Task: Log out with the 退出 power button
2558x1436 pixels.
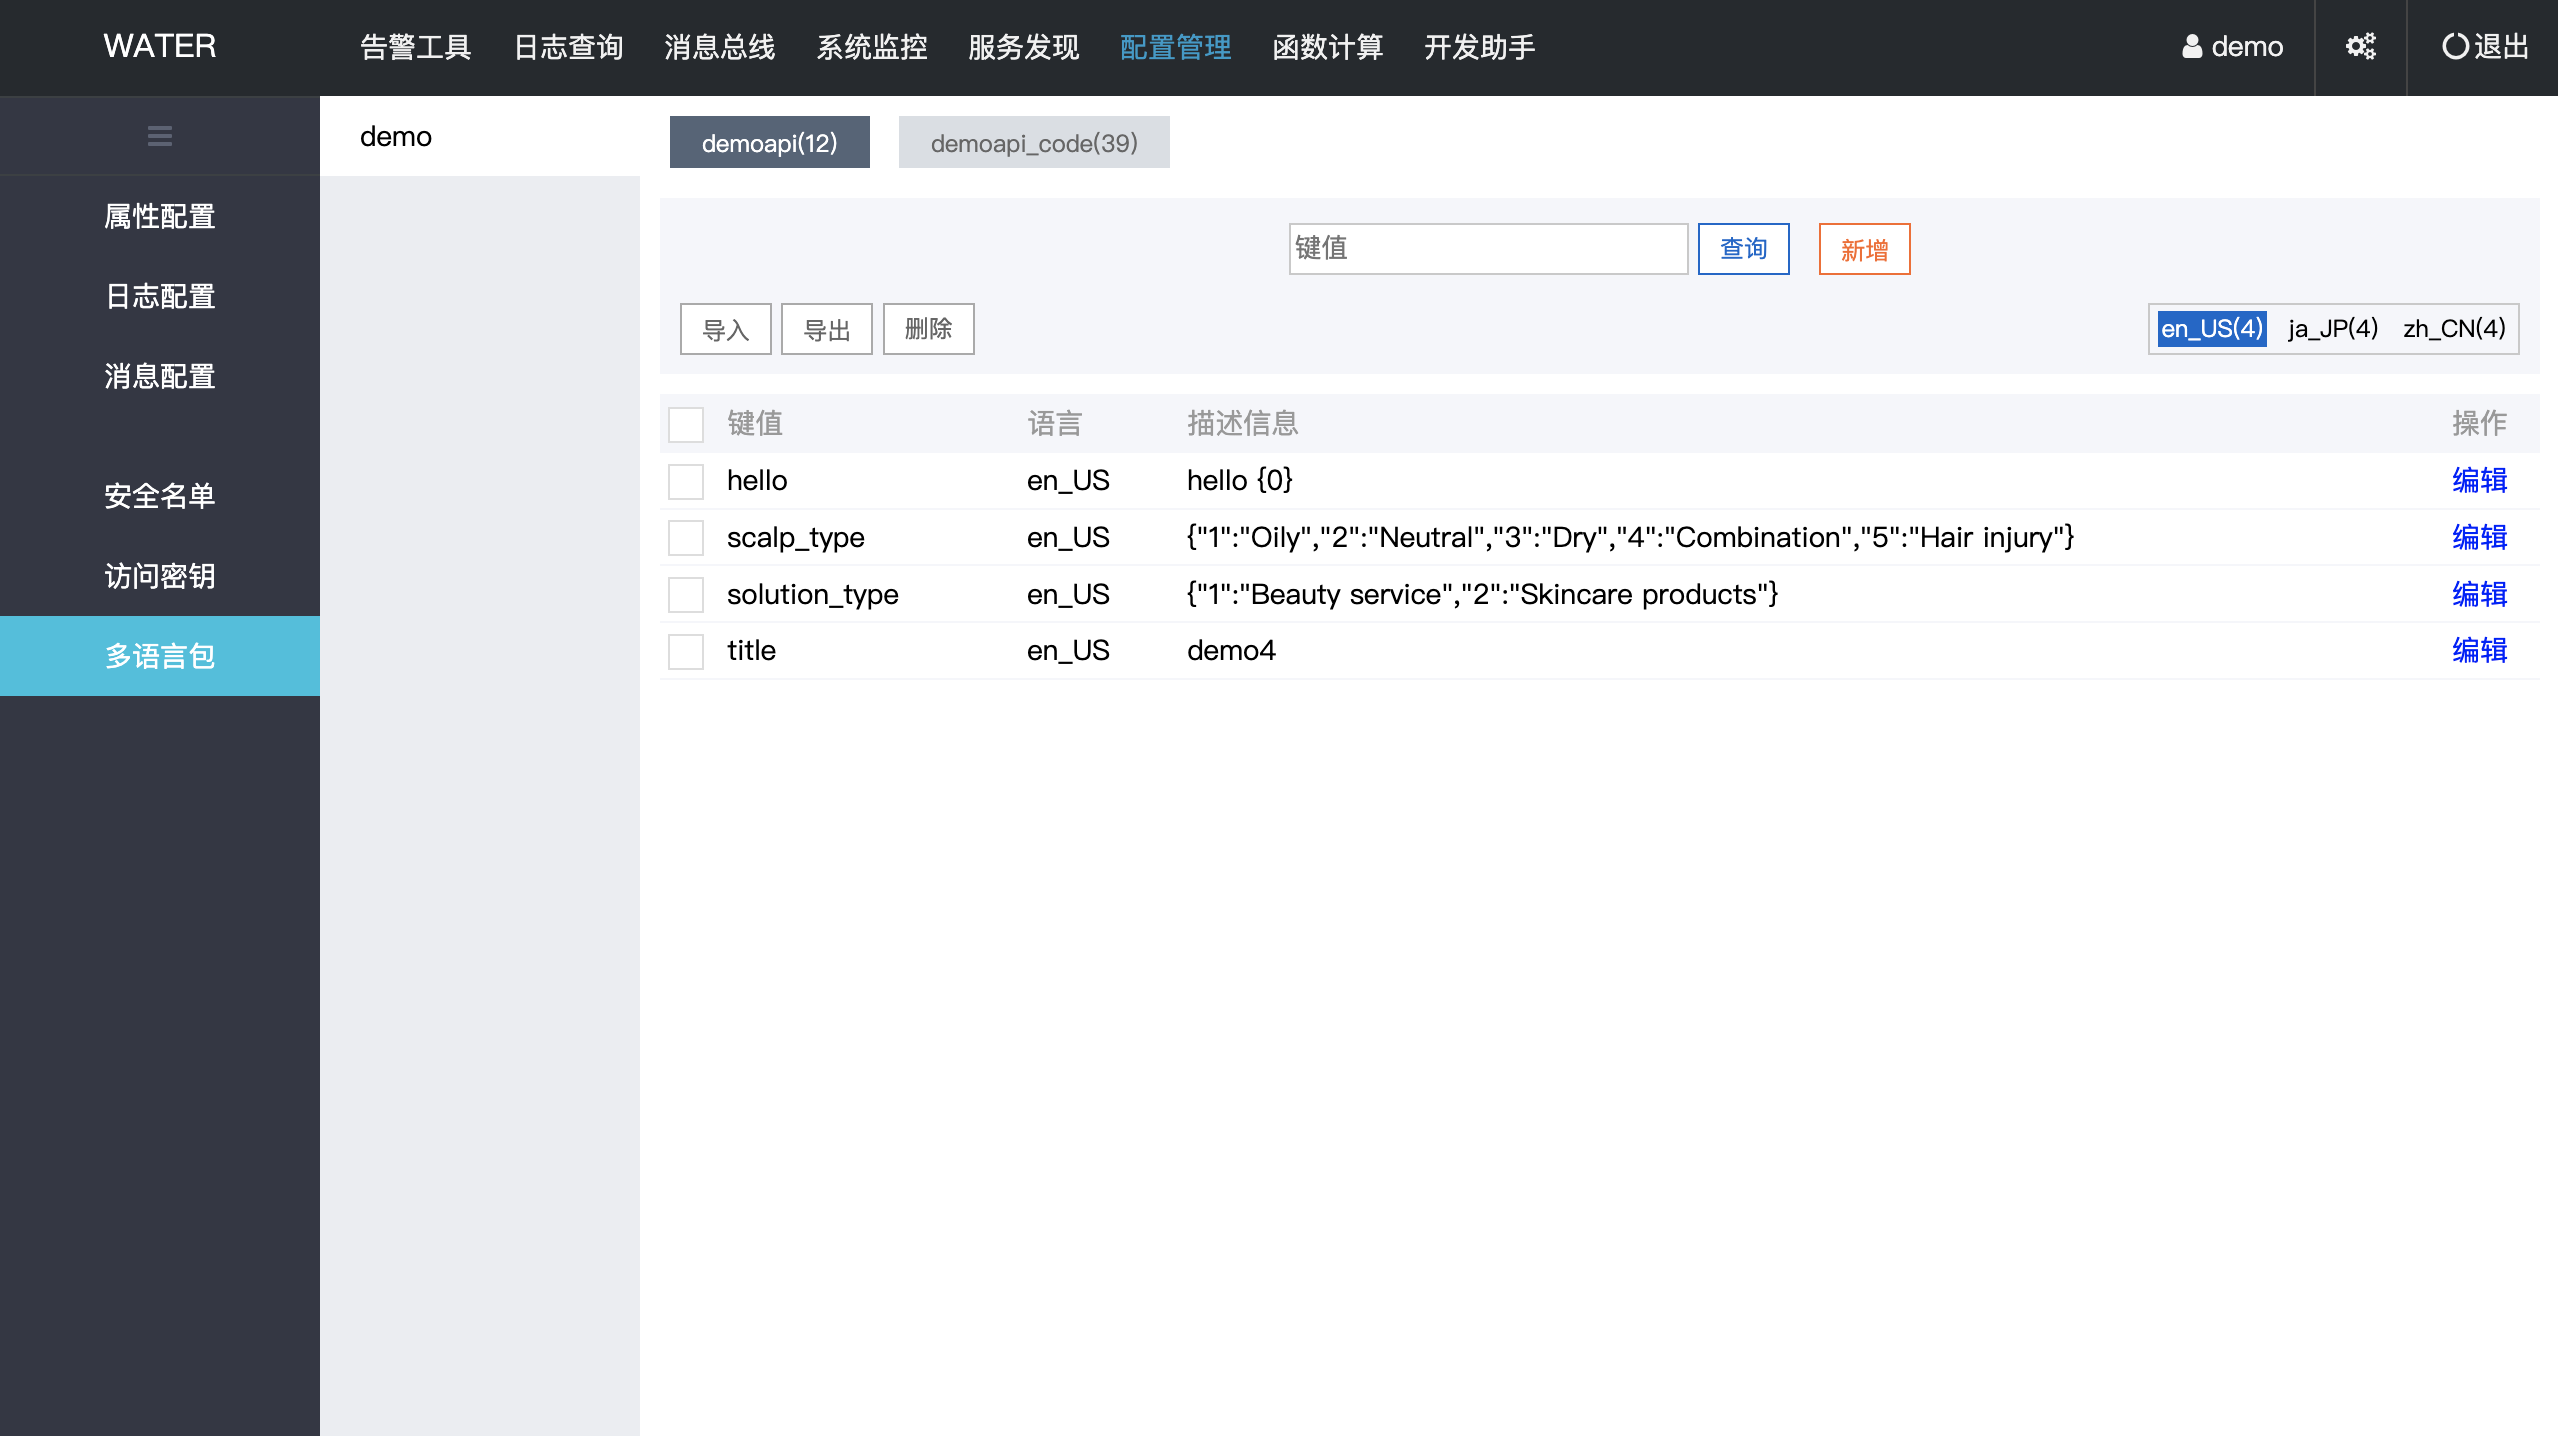Action: tap(2485, 47)
